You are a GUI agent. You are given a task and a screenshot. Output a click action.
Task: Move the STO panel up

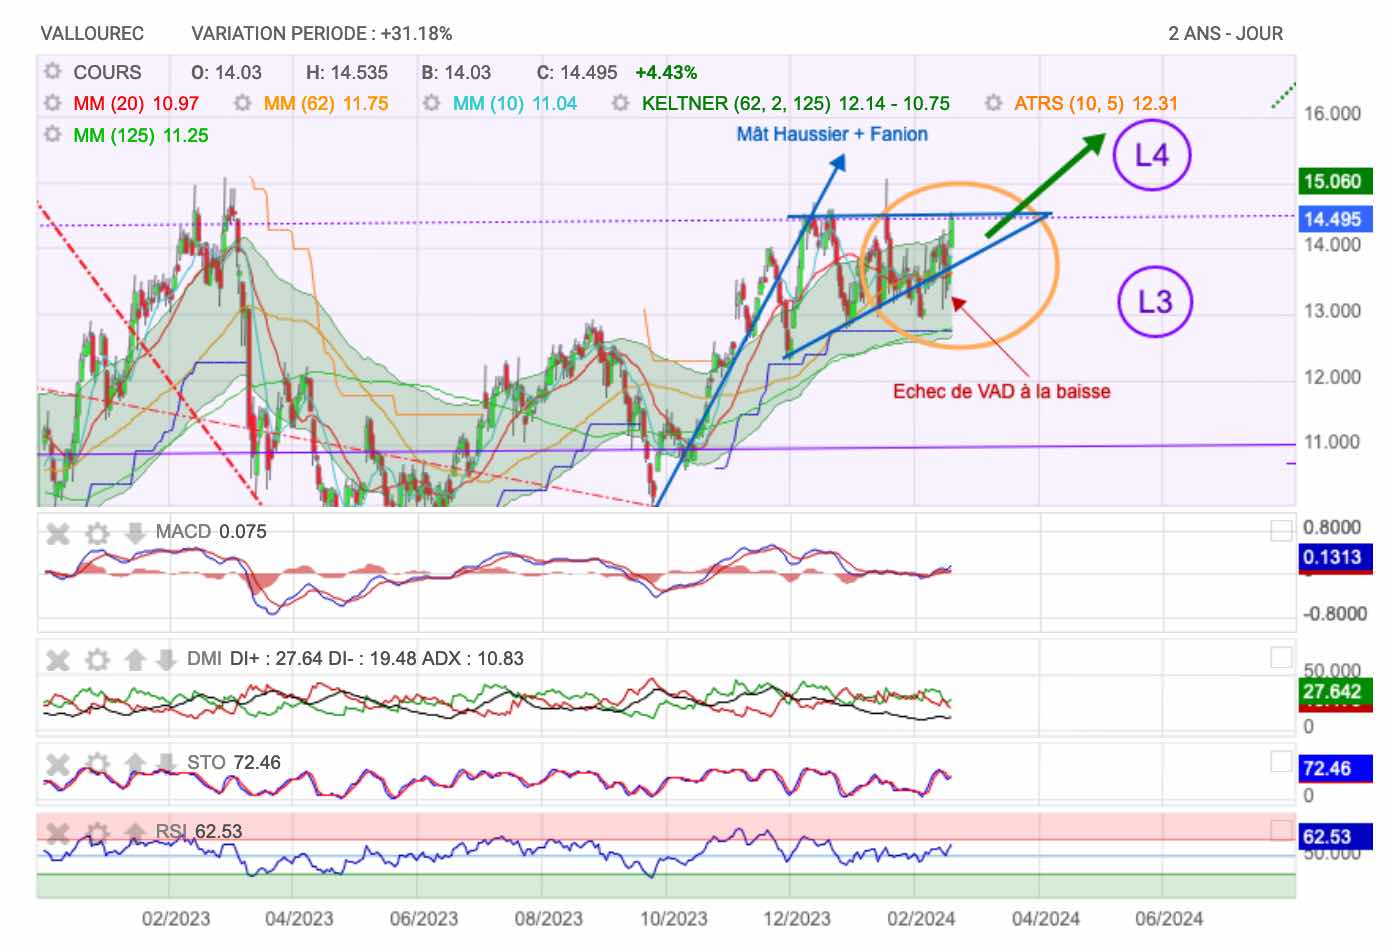[135, 764]
